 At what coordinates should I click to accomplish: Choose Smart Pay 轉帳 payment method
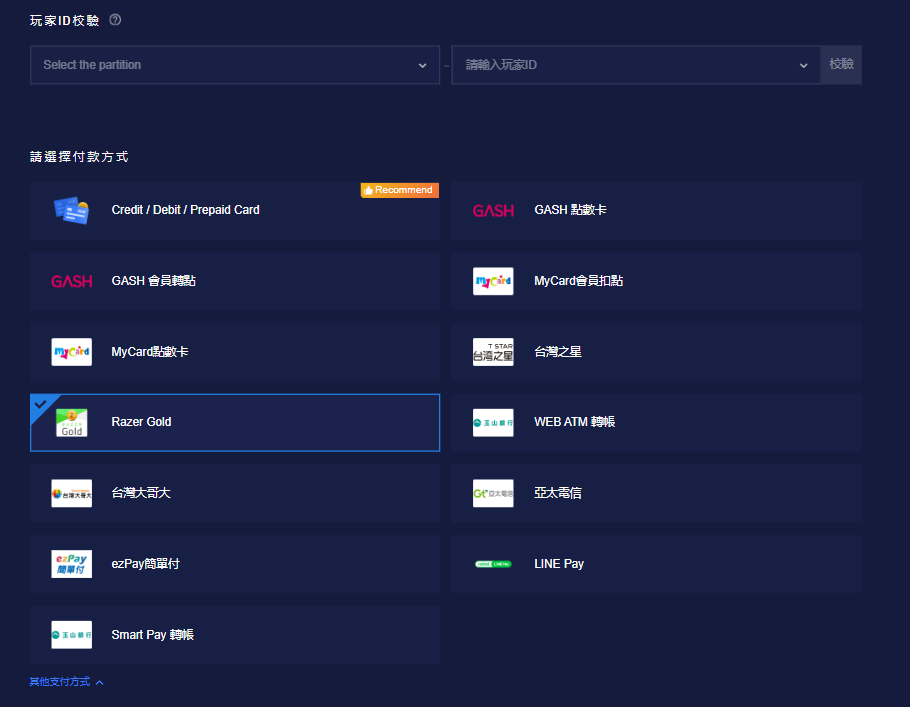235,635
